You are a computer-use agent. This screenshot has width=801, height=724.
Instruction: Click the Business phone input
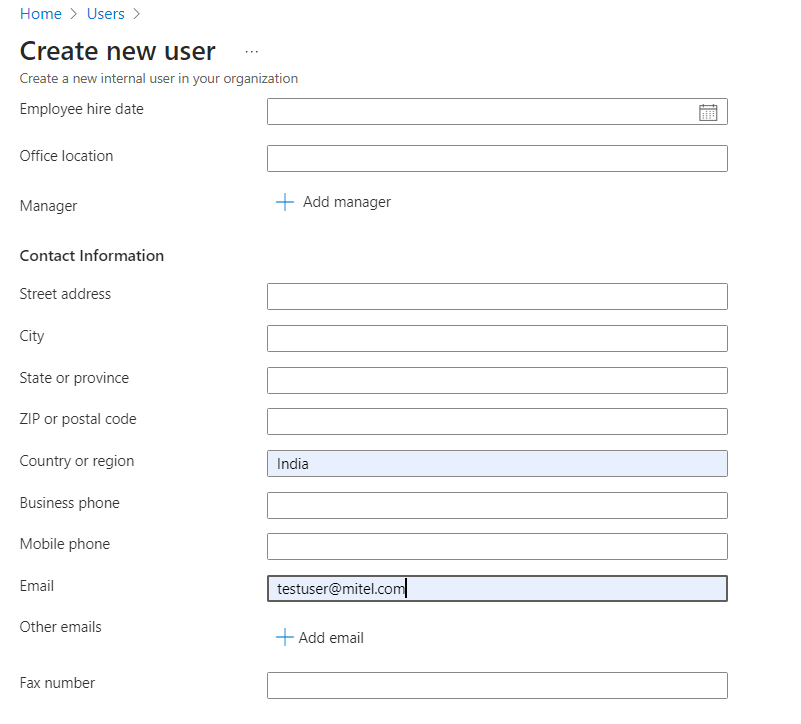[x=497, y=506]
